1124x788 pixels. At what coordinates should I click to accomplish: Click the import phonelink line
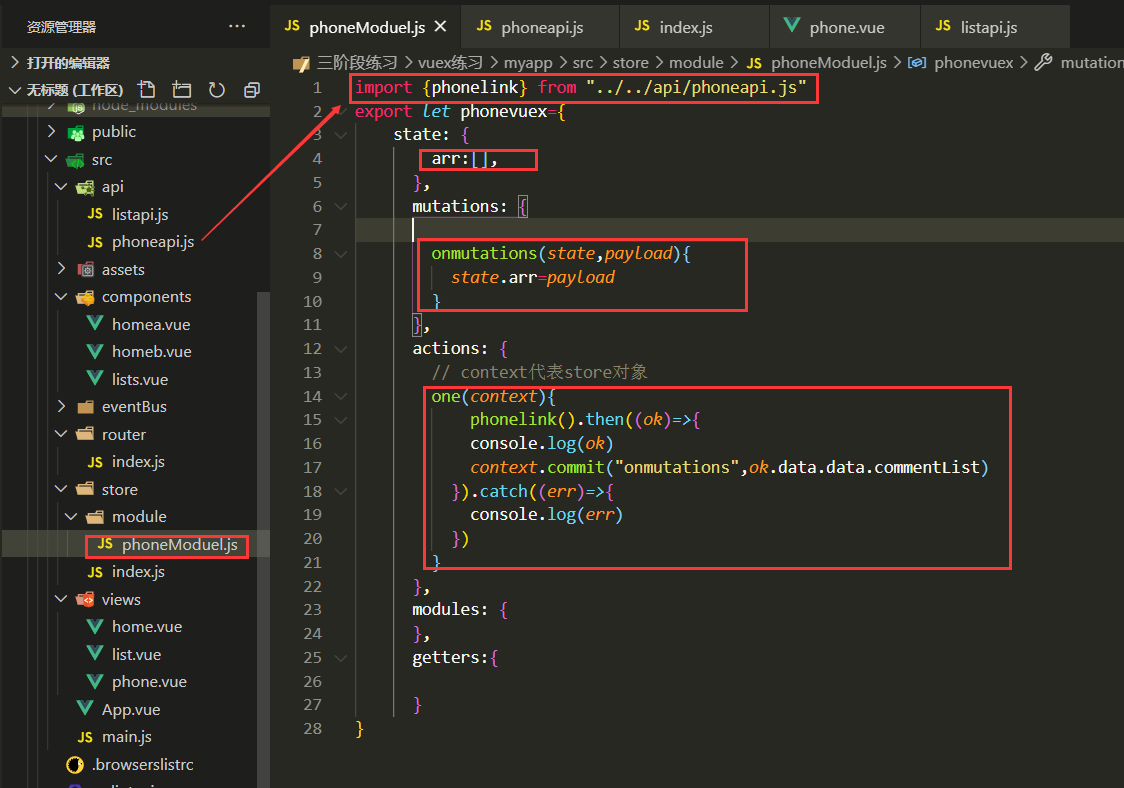pos(581,87)
